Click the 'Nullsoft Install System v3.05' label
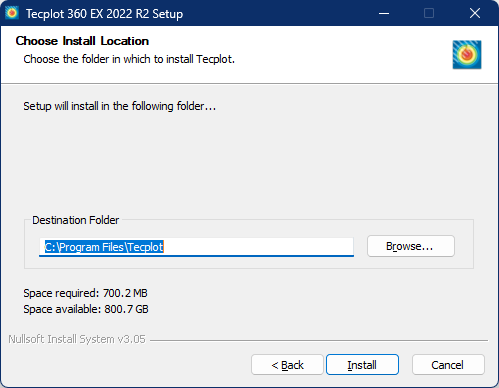The image size is (499, 388). pos(77,339)
